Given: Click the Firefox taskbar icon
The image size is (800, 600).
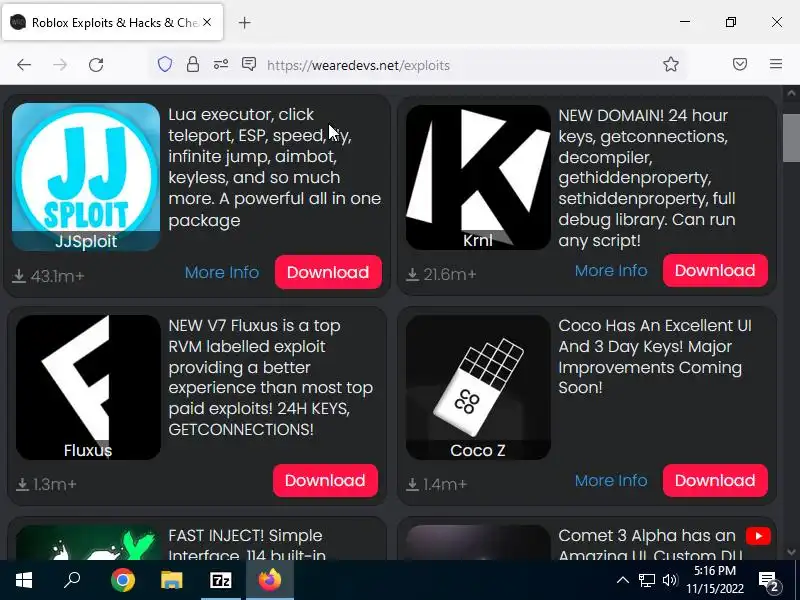Looking at the screenshot, I should pos(270,580).
